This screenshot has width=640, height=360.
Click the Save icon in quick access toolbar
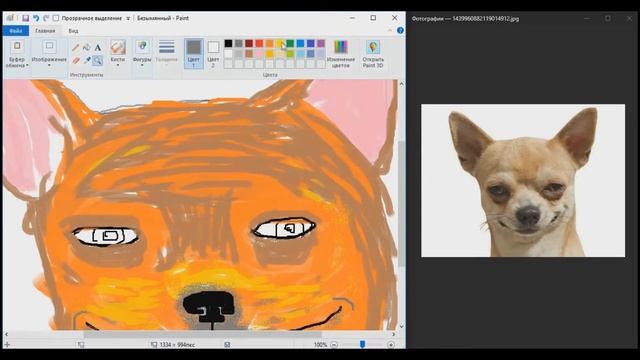click(x=25, y=18)
